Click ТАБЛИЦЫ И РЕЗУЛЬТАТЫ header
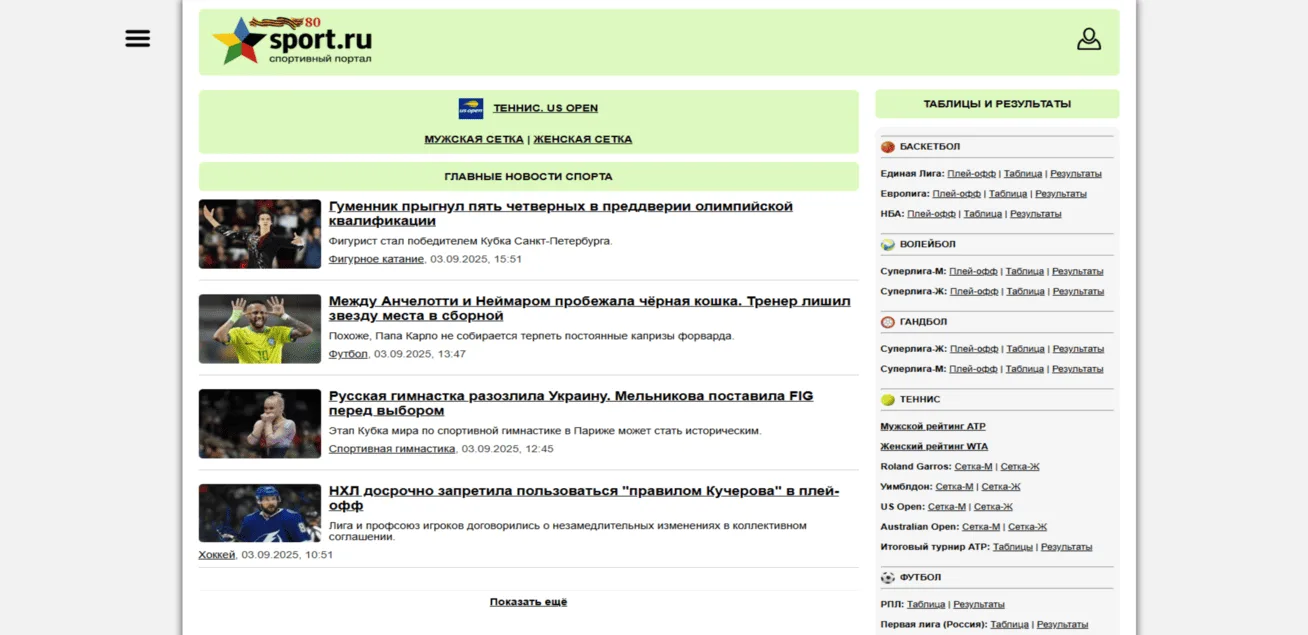1308x635 pixels. click(x=997, y=104)
